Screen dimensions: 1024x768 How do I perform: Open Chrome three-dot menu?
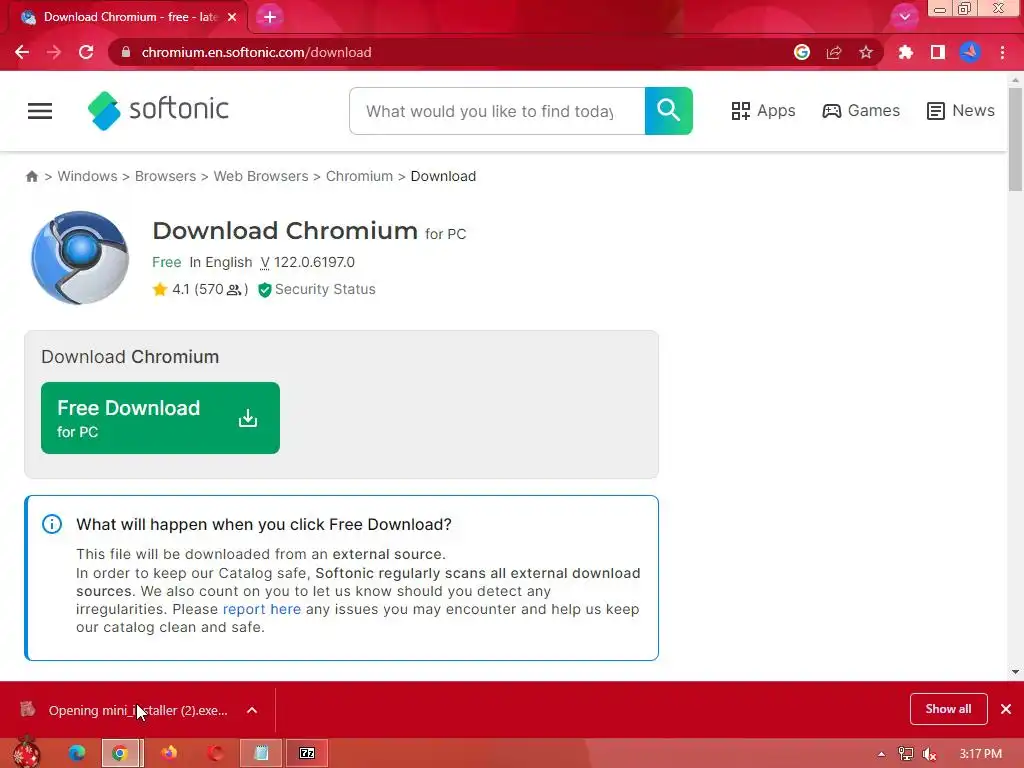(x=1002, y=52)
